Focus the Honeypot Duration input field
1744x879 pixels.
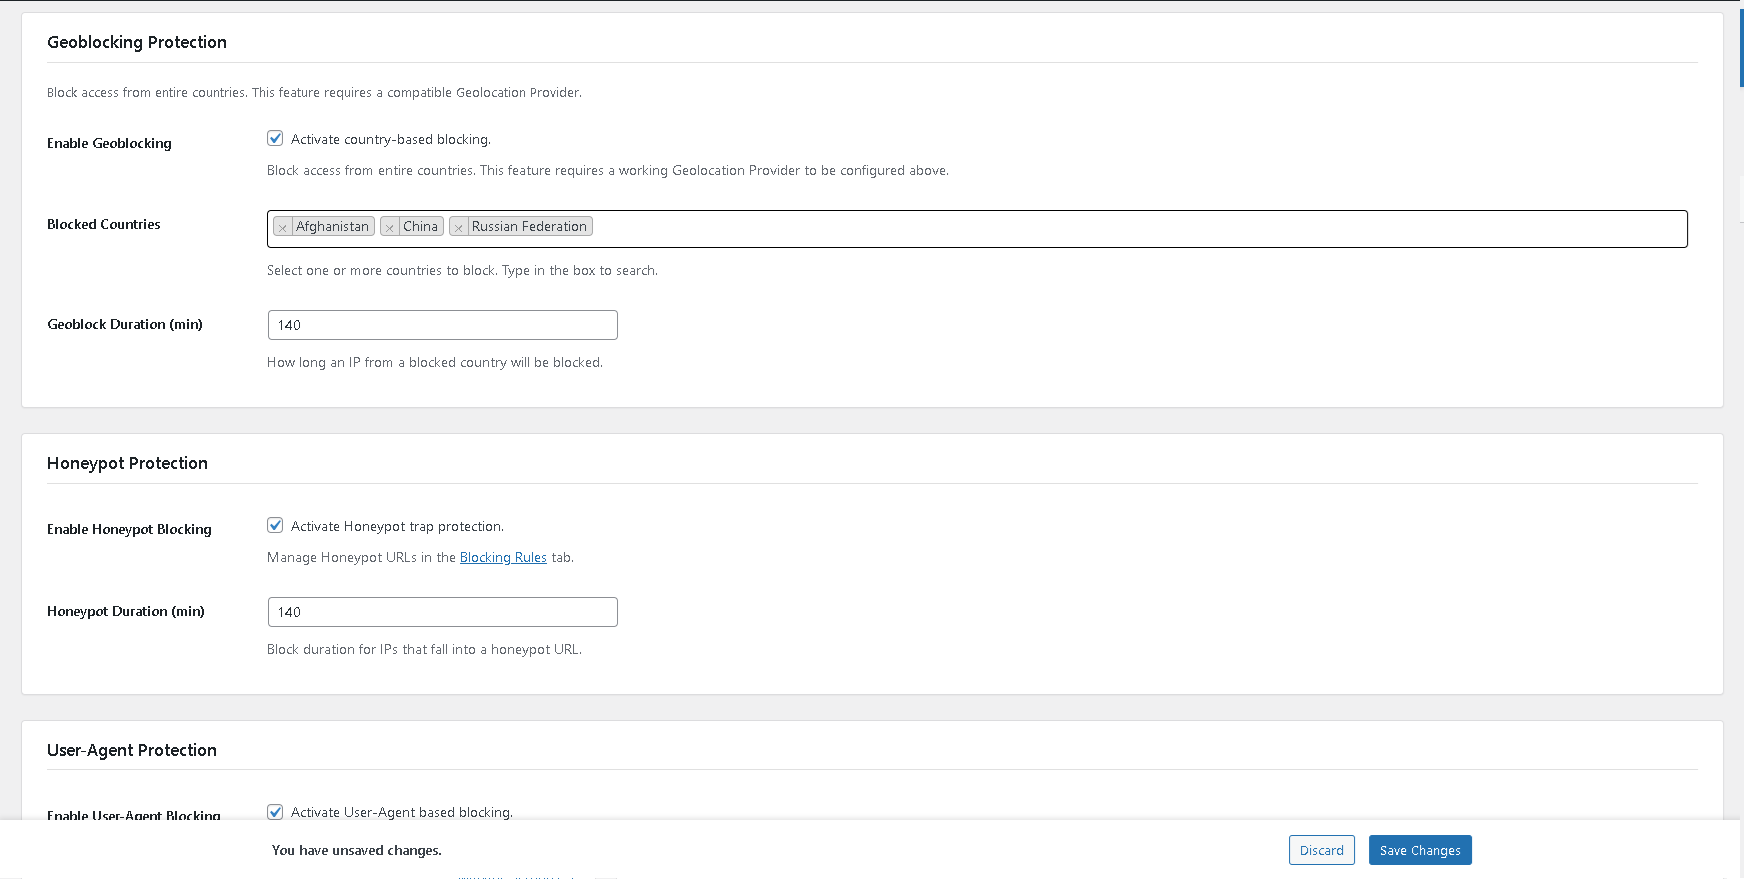tap(442, 612)
